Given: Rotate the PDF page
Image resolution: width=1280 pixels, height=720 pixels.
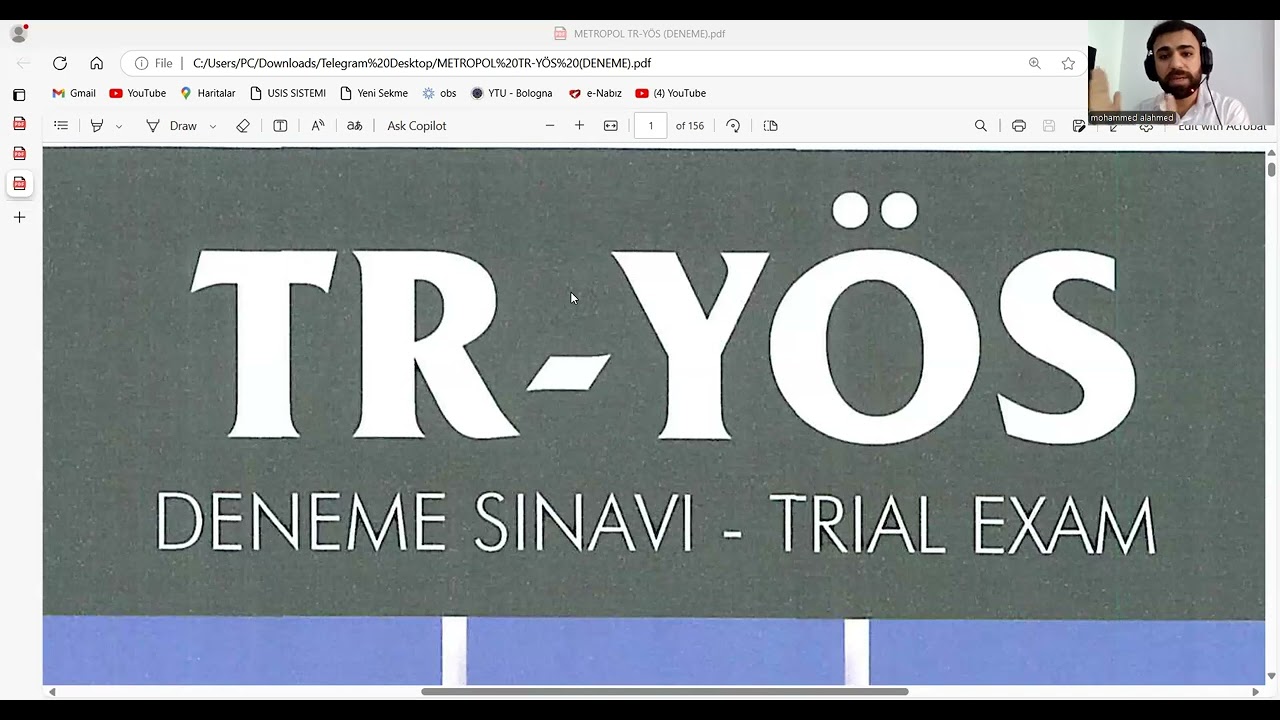Looking at the screenshot, I should click(733, 126).
